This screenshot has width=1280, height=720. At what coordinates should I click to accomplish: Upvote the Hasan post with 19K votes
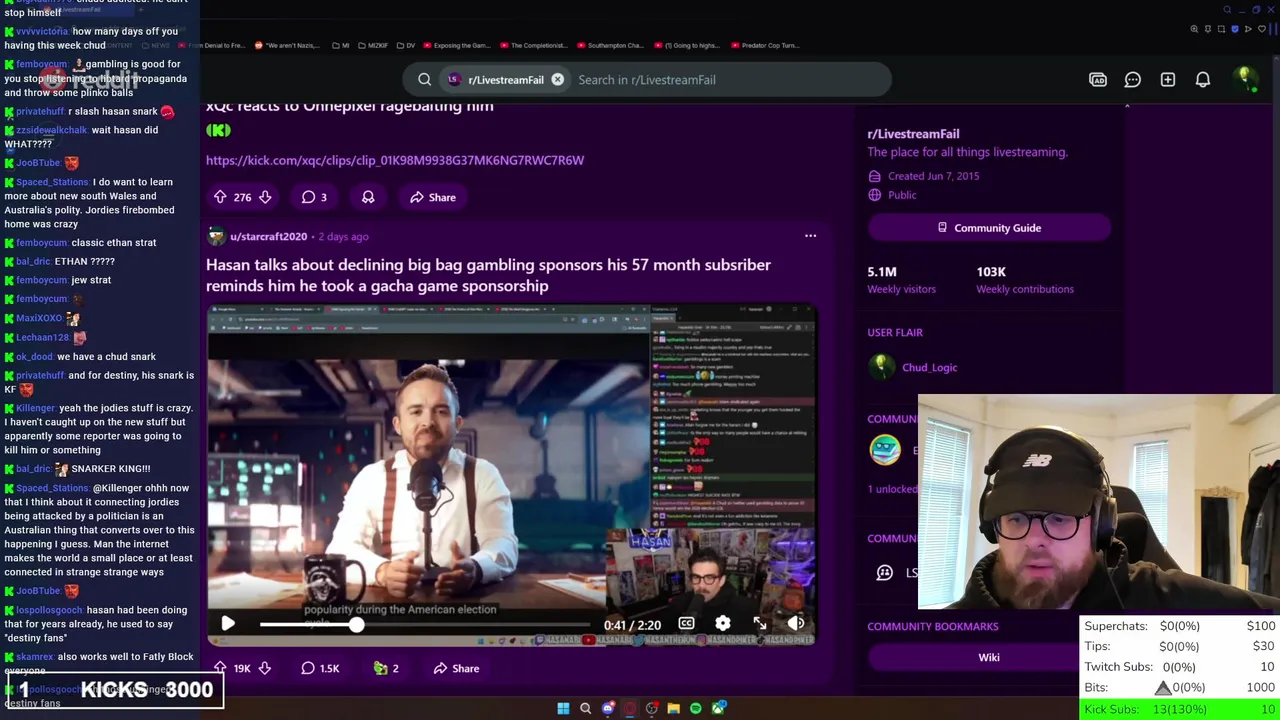coord(221,668)
